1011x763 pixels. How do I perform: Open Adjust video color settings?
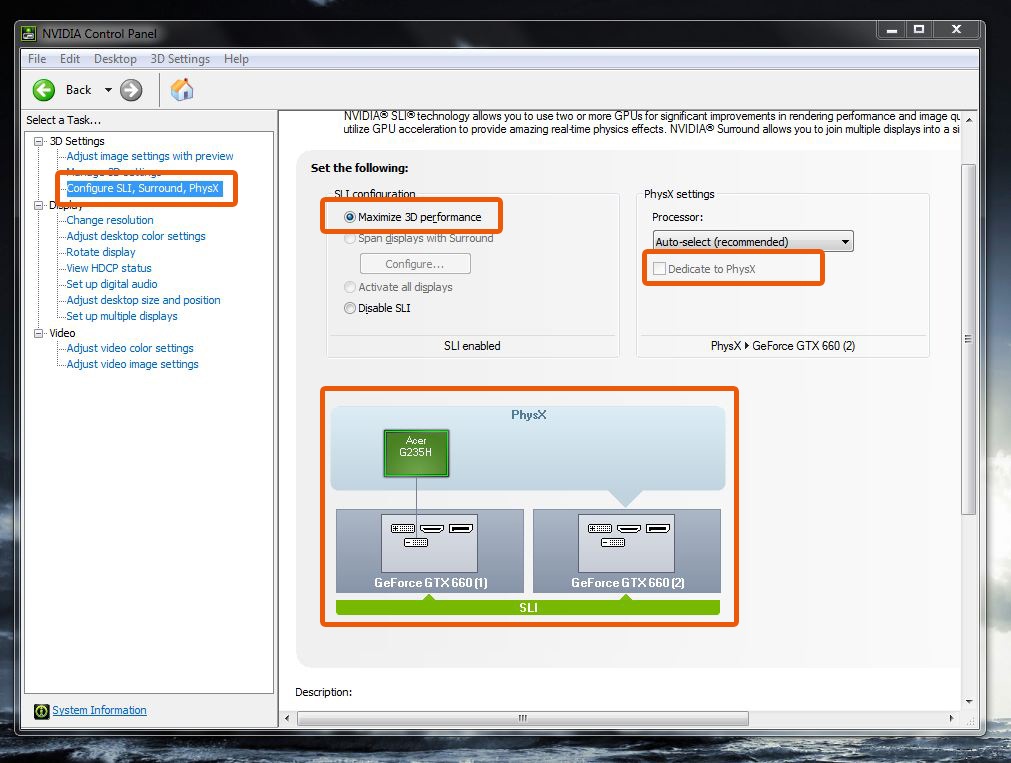(130, 348)
